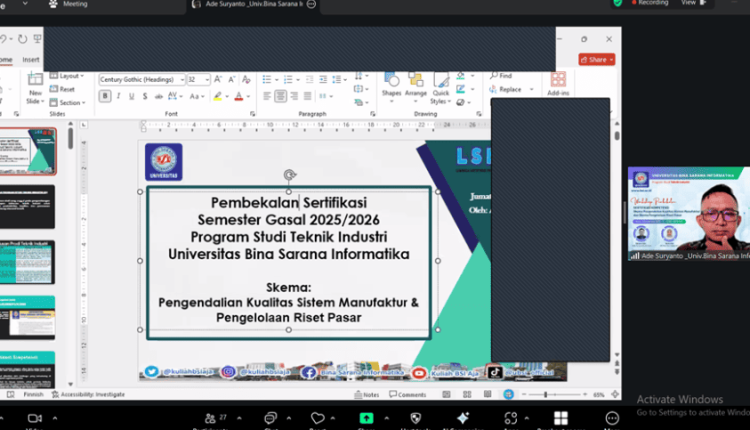Click Convert to SmartArt icon
Screen dimensions: 750x430
coord(361,102)
